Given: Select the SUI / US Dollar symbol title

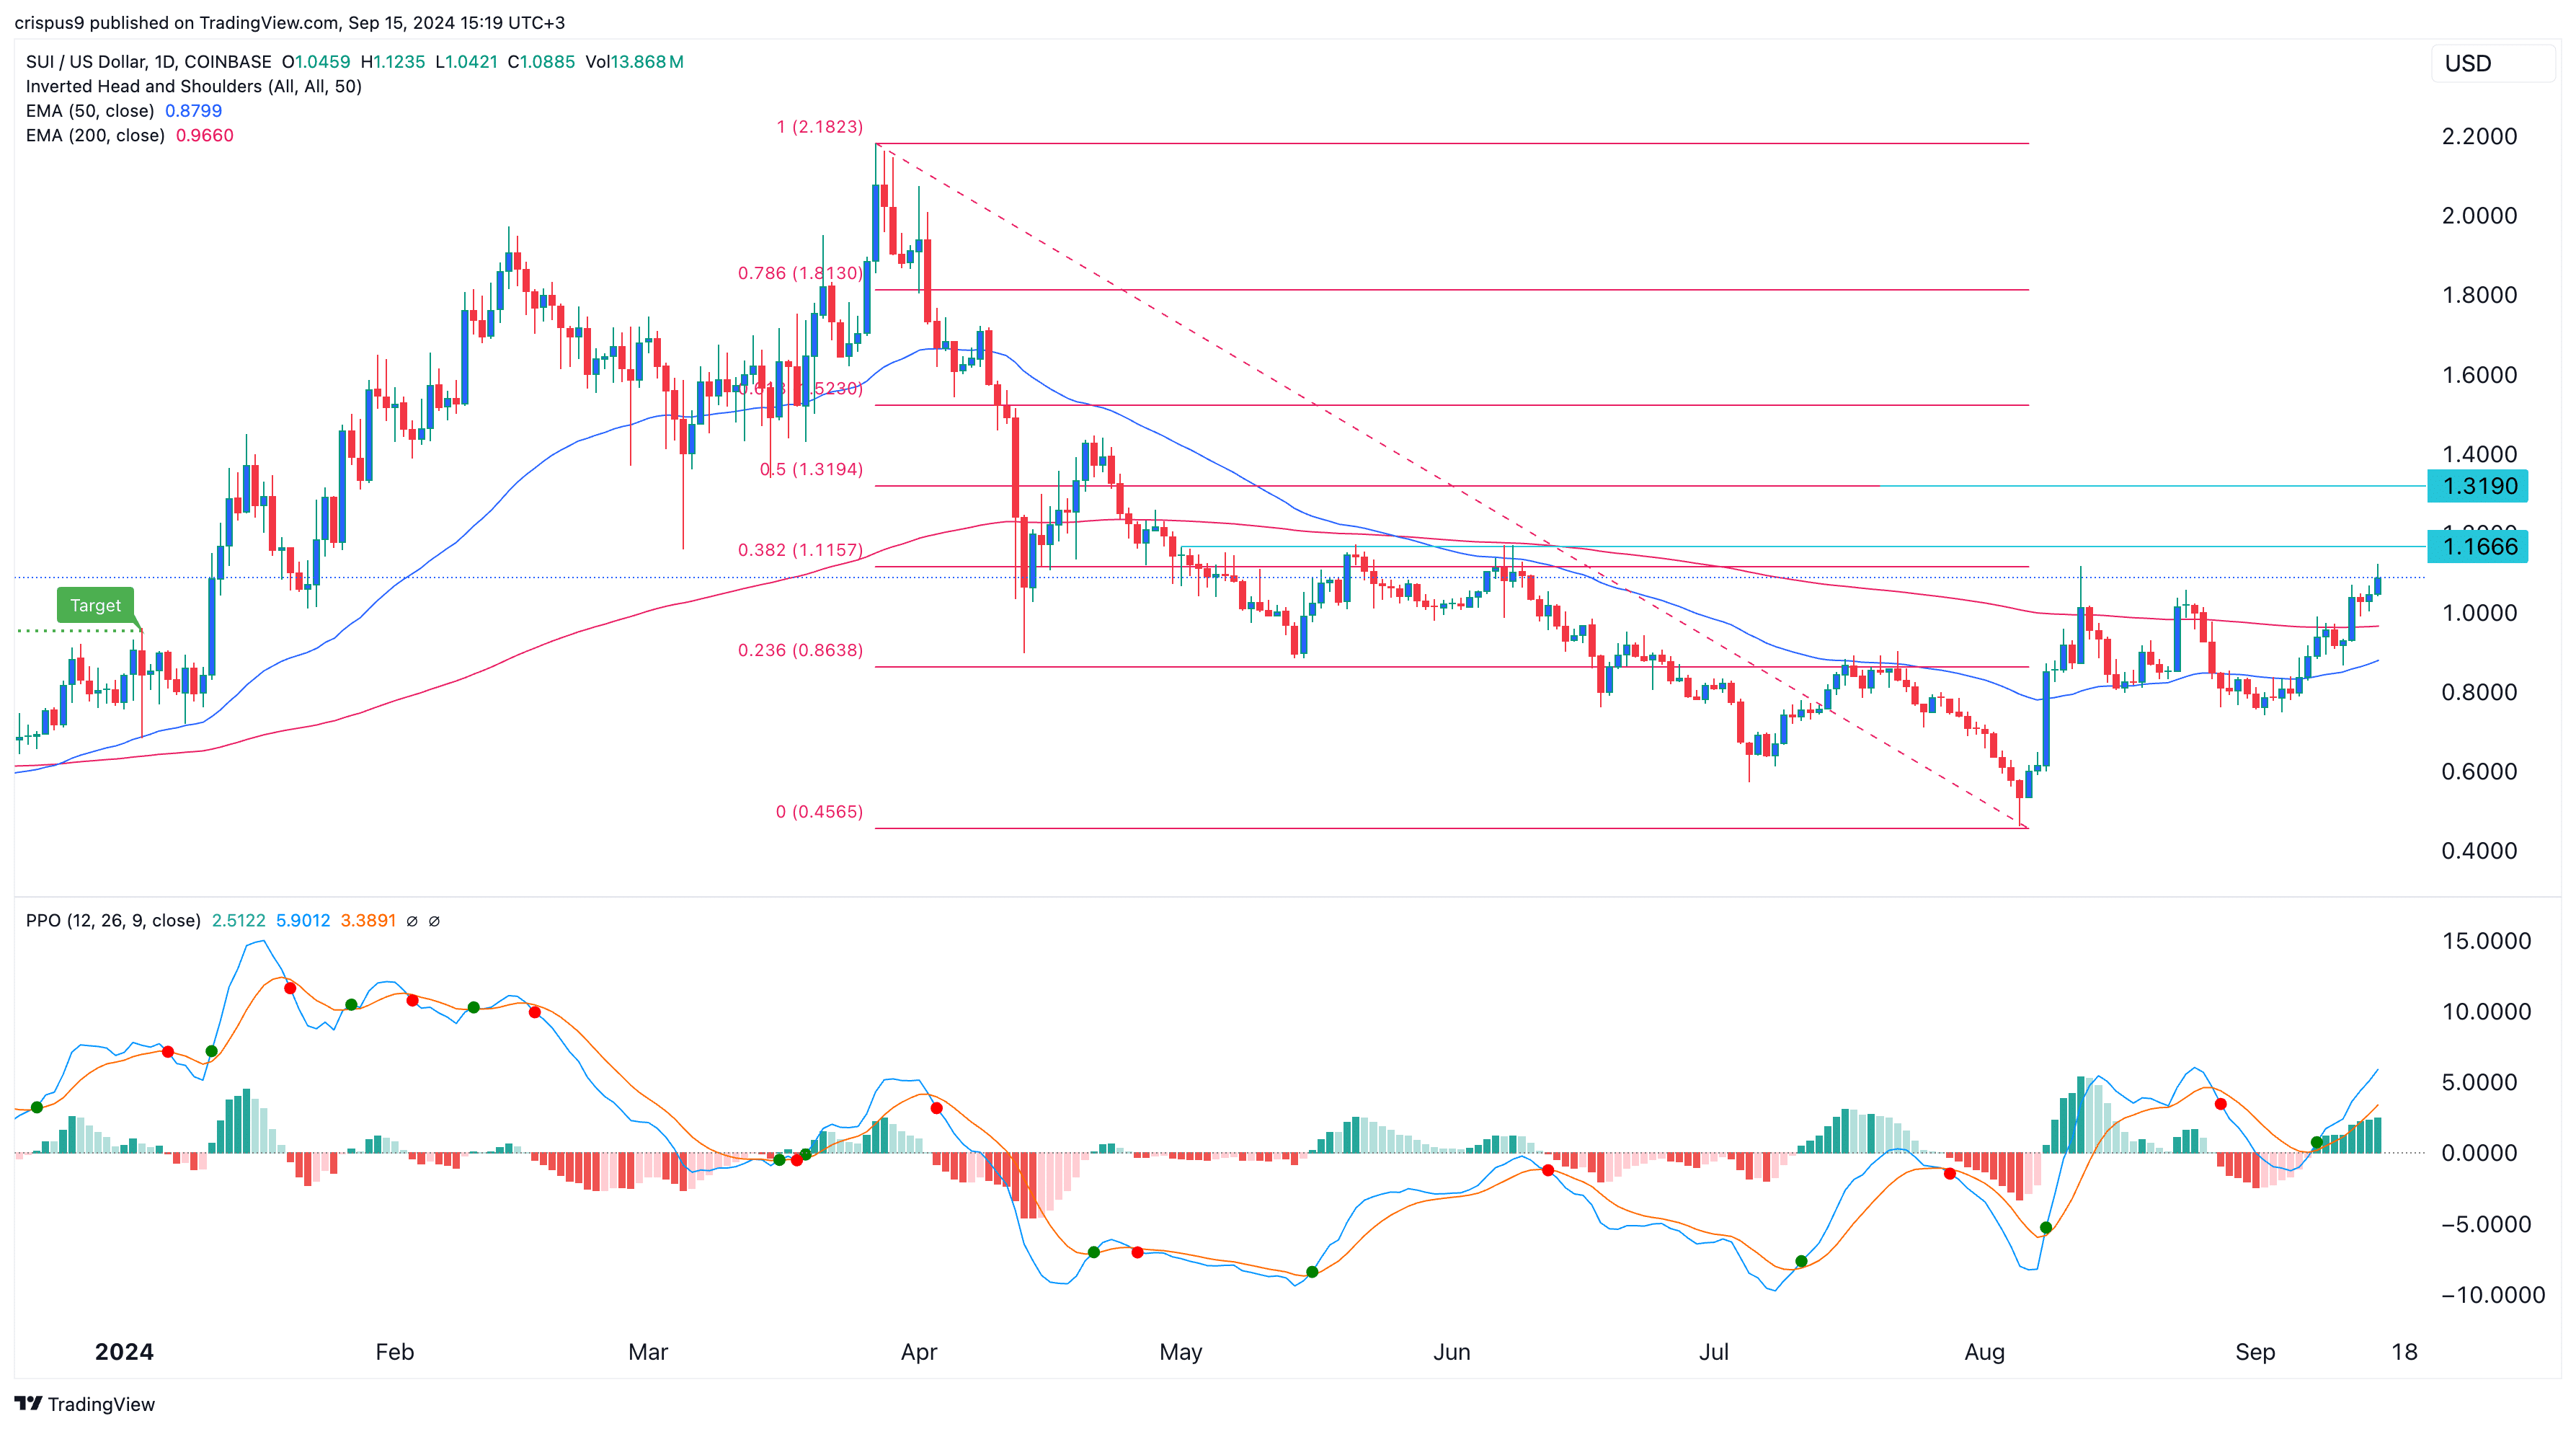Looking at the screenshot, I should point(149,62).
